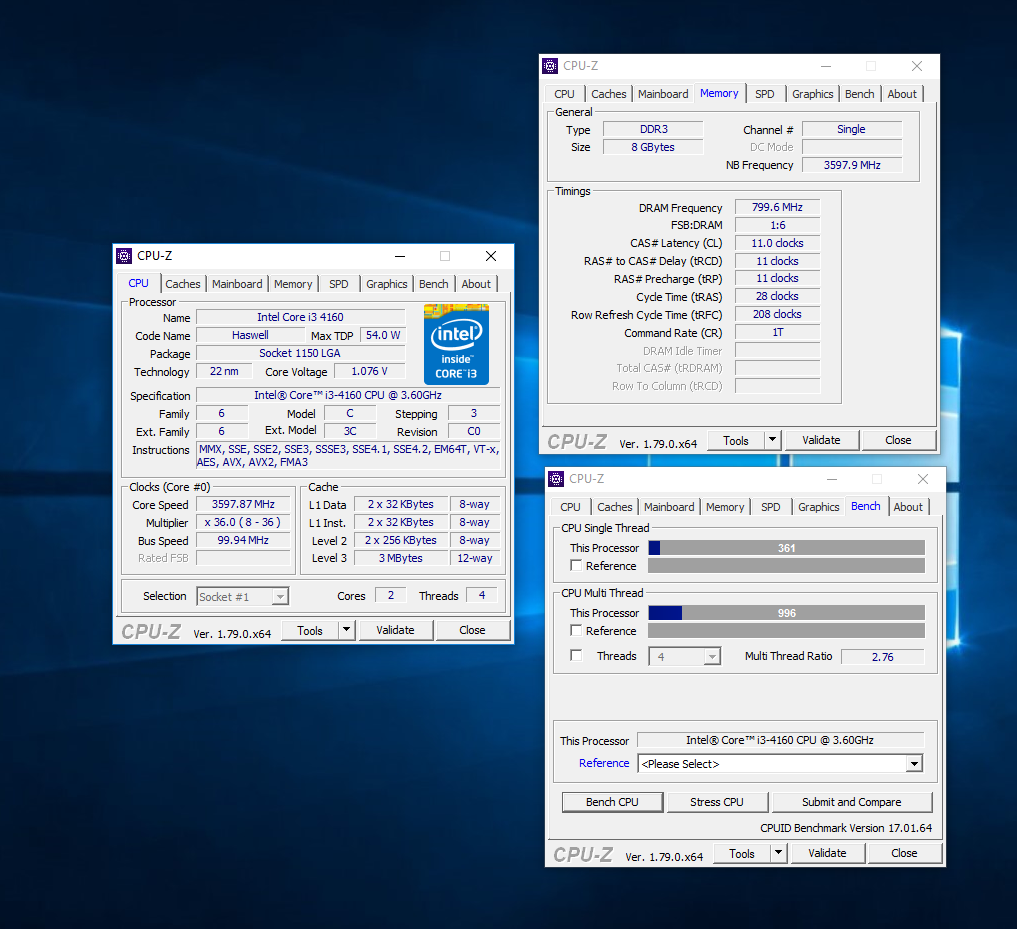Open Memory tab in the CPU window
Image resolution: width=1017 pixels, height=929 pixels.
coord(293,284)
